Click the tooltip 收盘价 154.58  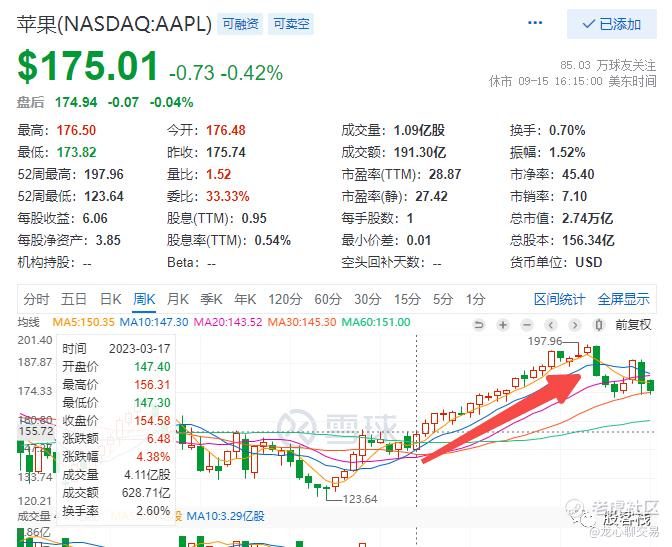[152, 421]
